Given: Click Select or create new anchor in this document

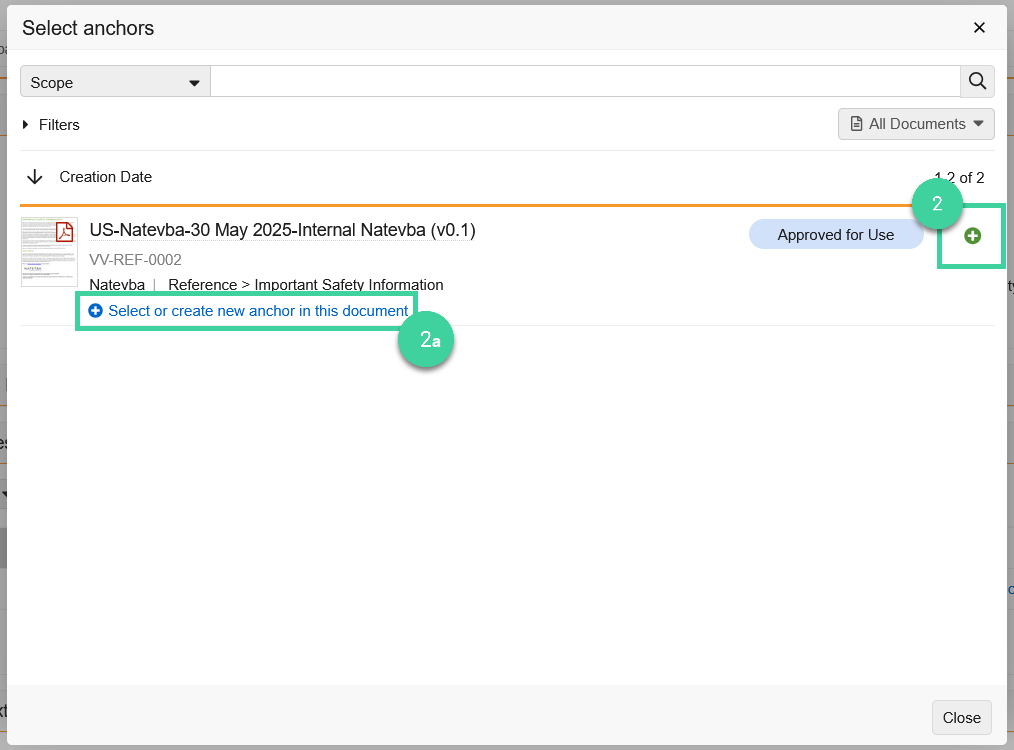Looking at the screenshot, I should 256,310.
